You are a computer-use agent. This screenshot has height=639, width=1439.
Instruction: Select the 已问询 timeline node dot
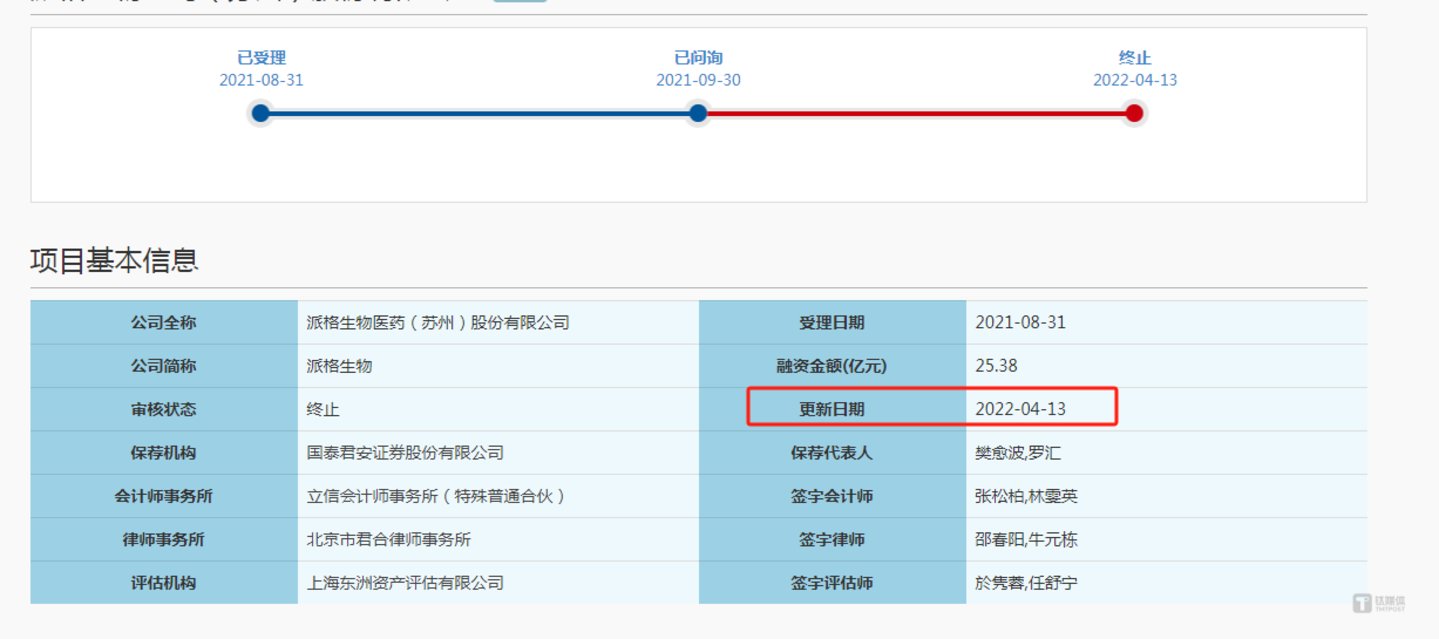[698, 113]
